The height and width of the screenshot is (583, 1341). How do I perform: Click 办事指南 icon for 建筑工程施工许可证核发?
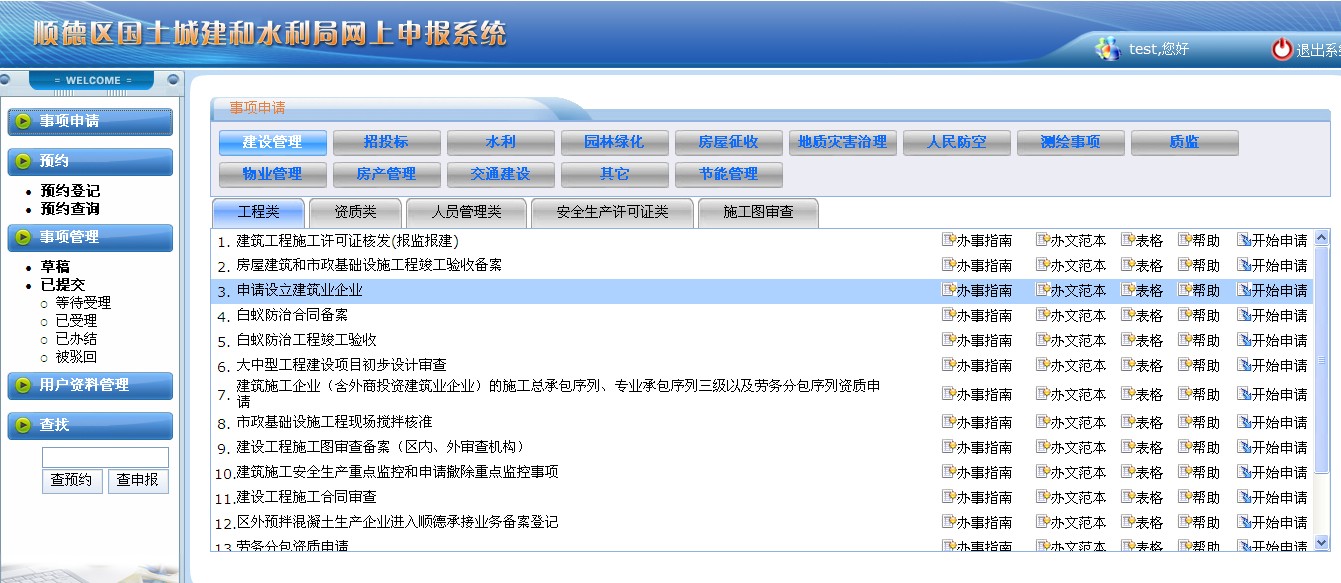(949, 240)
